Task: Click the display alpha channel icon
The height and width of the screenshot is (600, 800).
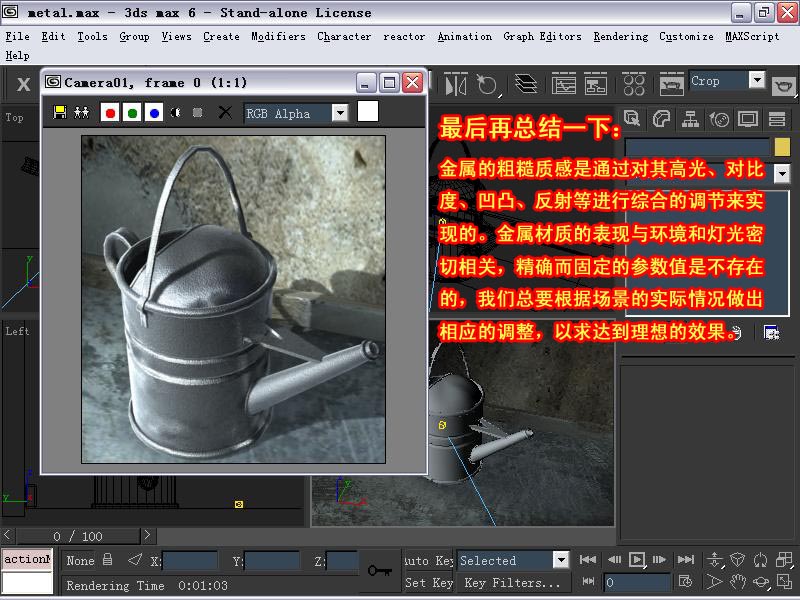Action: click(x=177, y=113)
